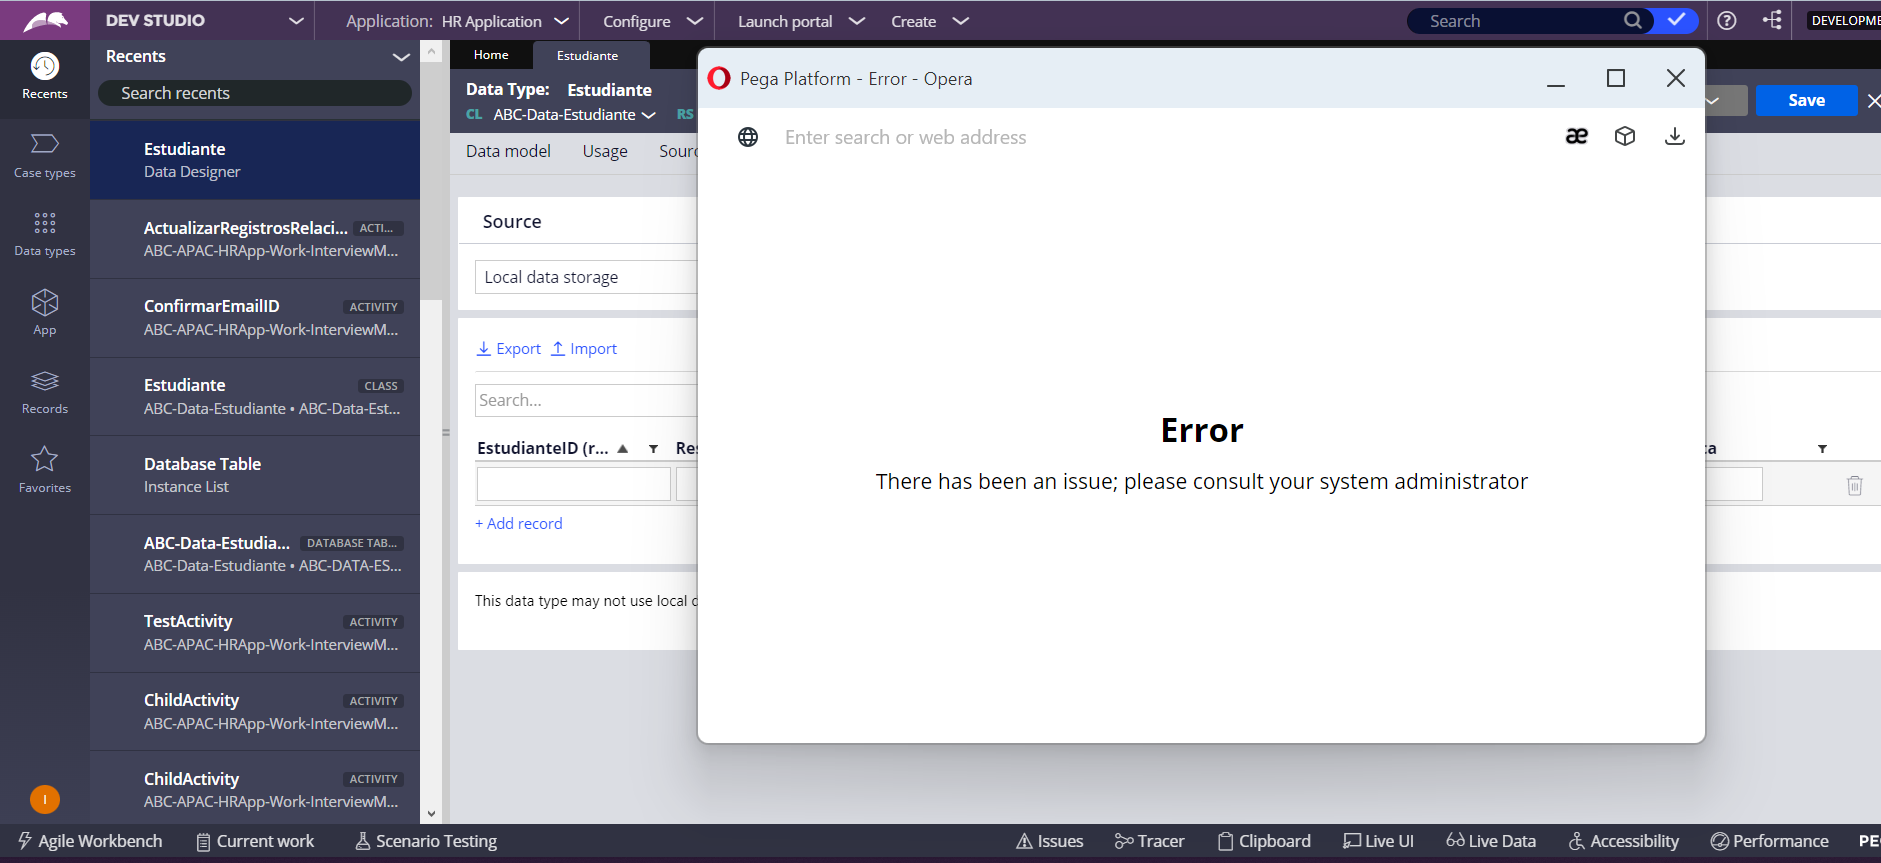
Task: Open the Configure menu
Action: tap(652, 21)
